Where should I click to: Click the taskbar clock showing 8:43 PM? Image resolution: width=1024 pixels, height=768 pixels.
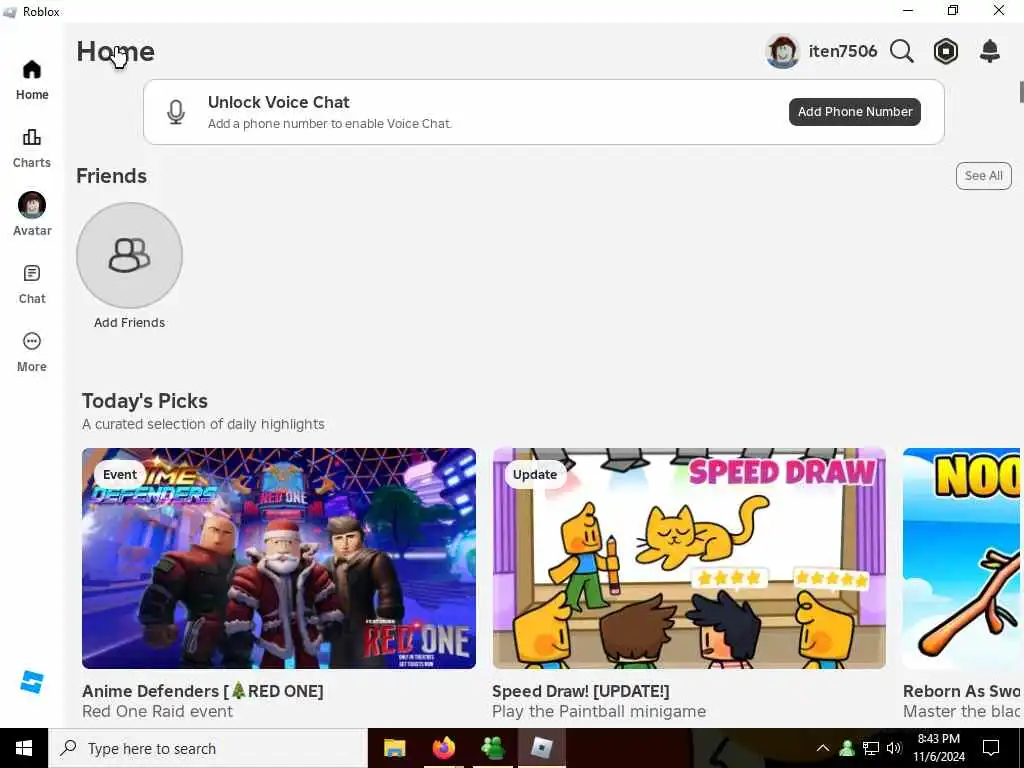tap(938, 748)
